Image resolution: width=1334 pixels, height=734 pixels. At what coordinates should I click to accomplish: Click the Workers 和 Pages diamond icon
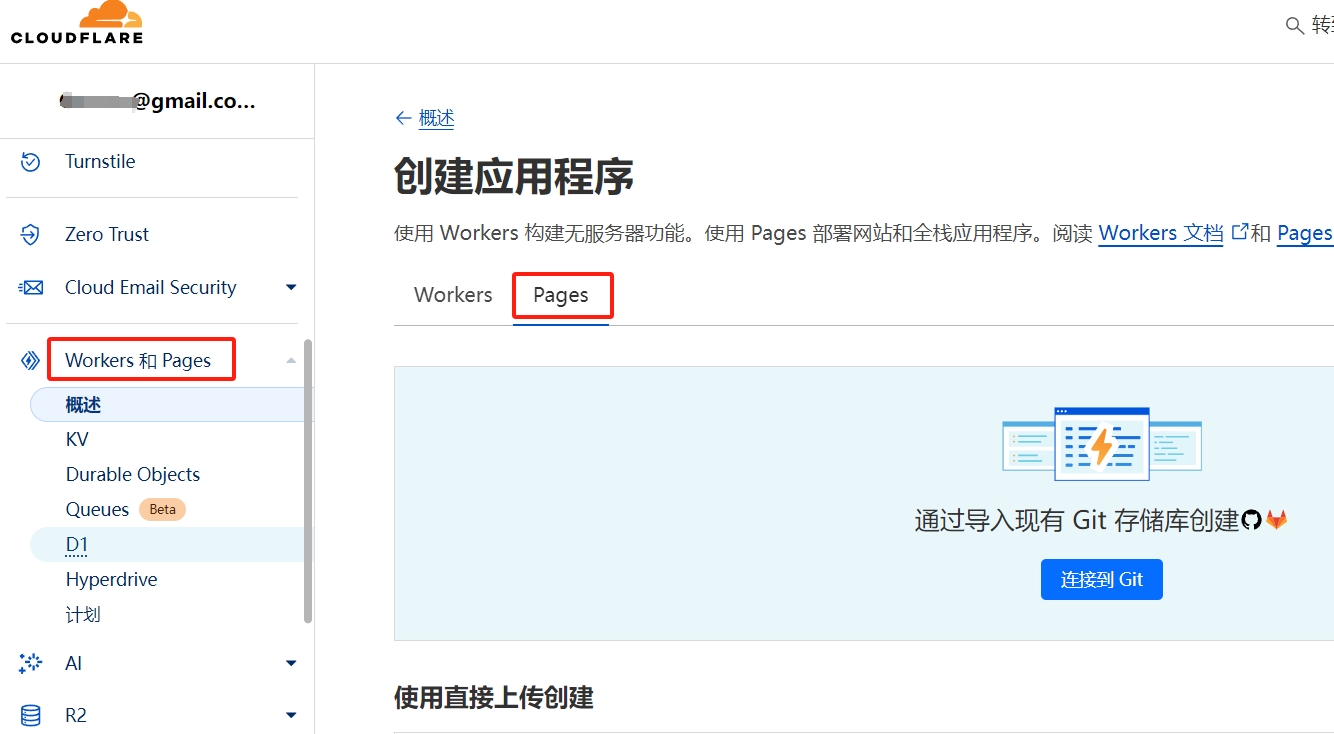click(31, 361)
